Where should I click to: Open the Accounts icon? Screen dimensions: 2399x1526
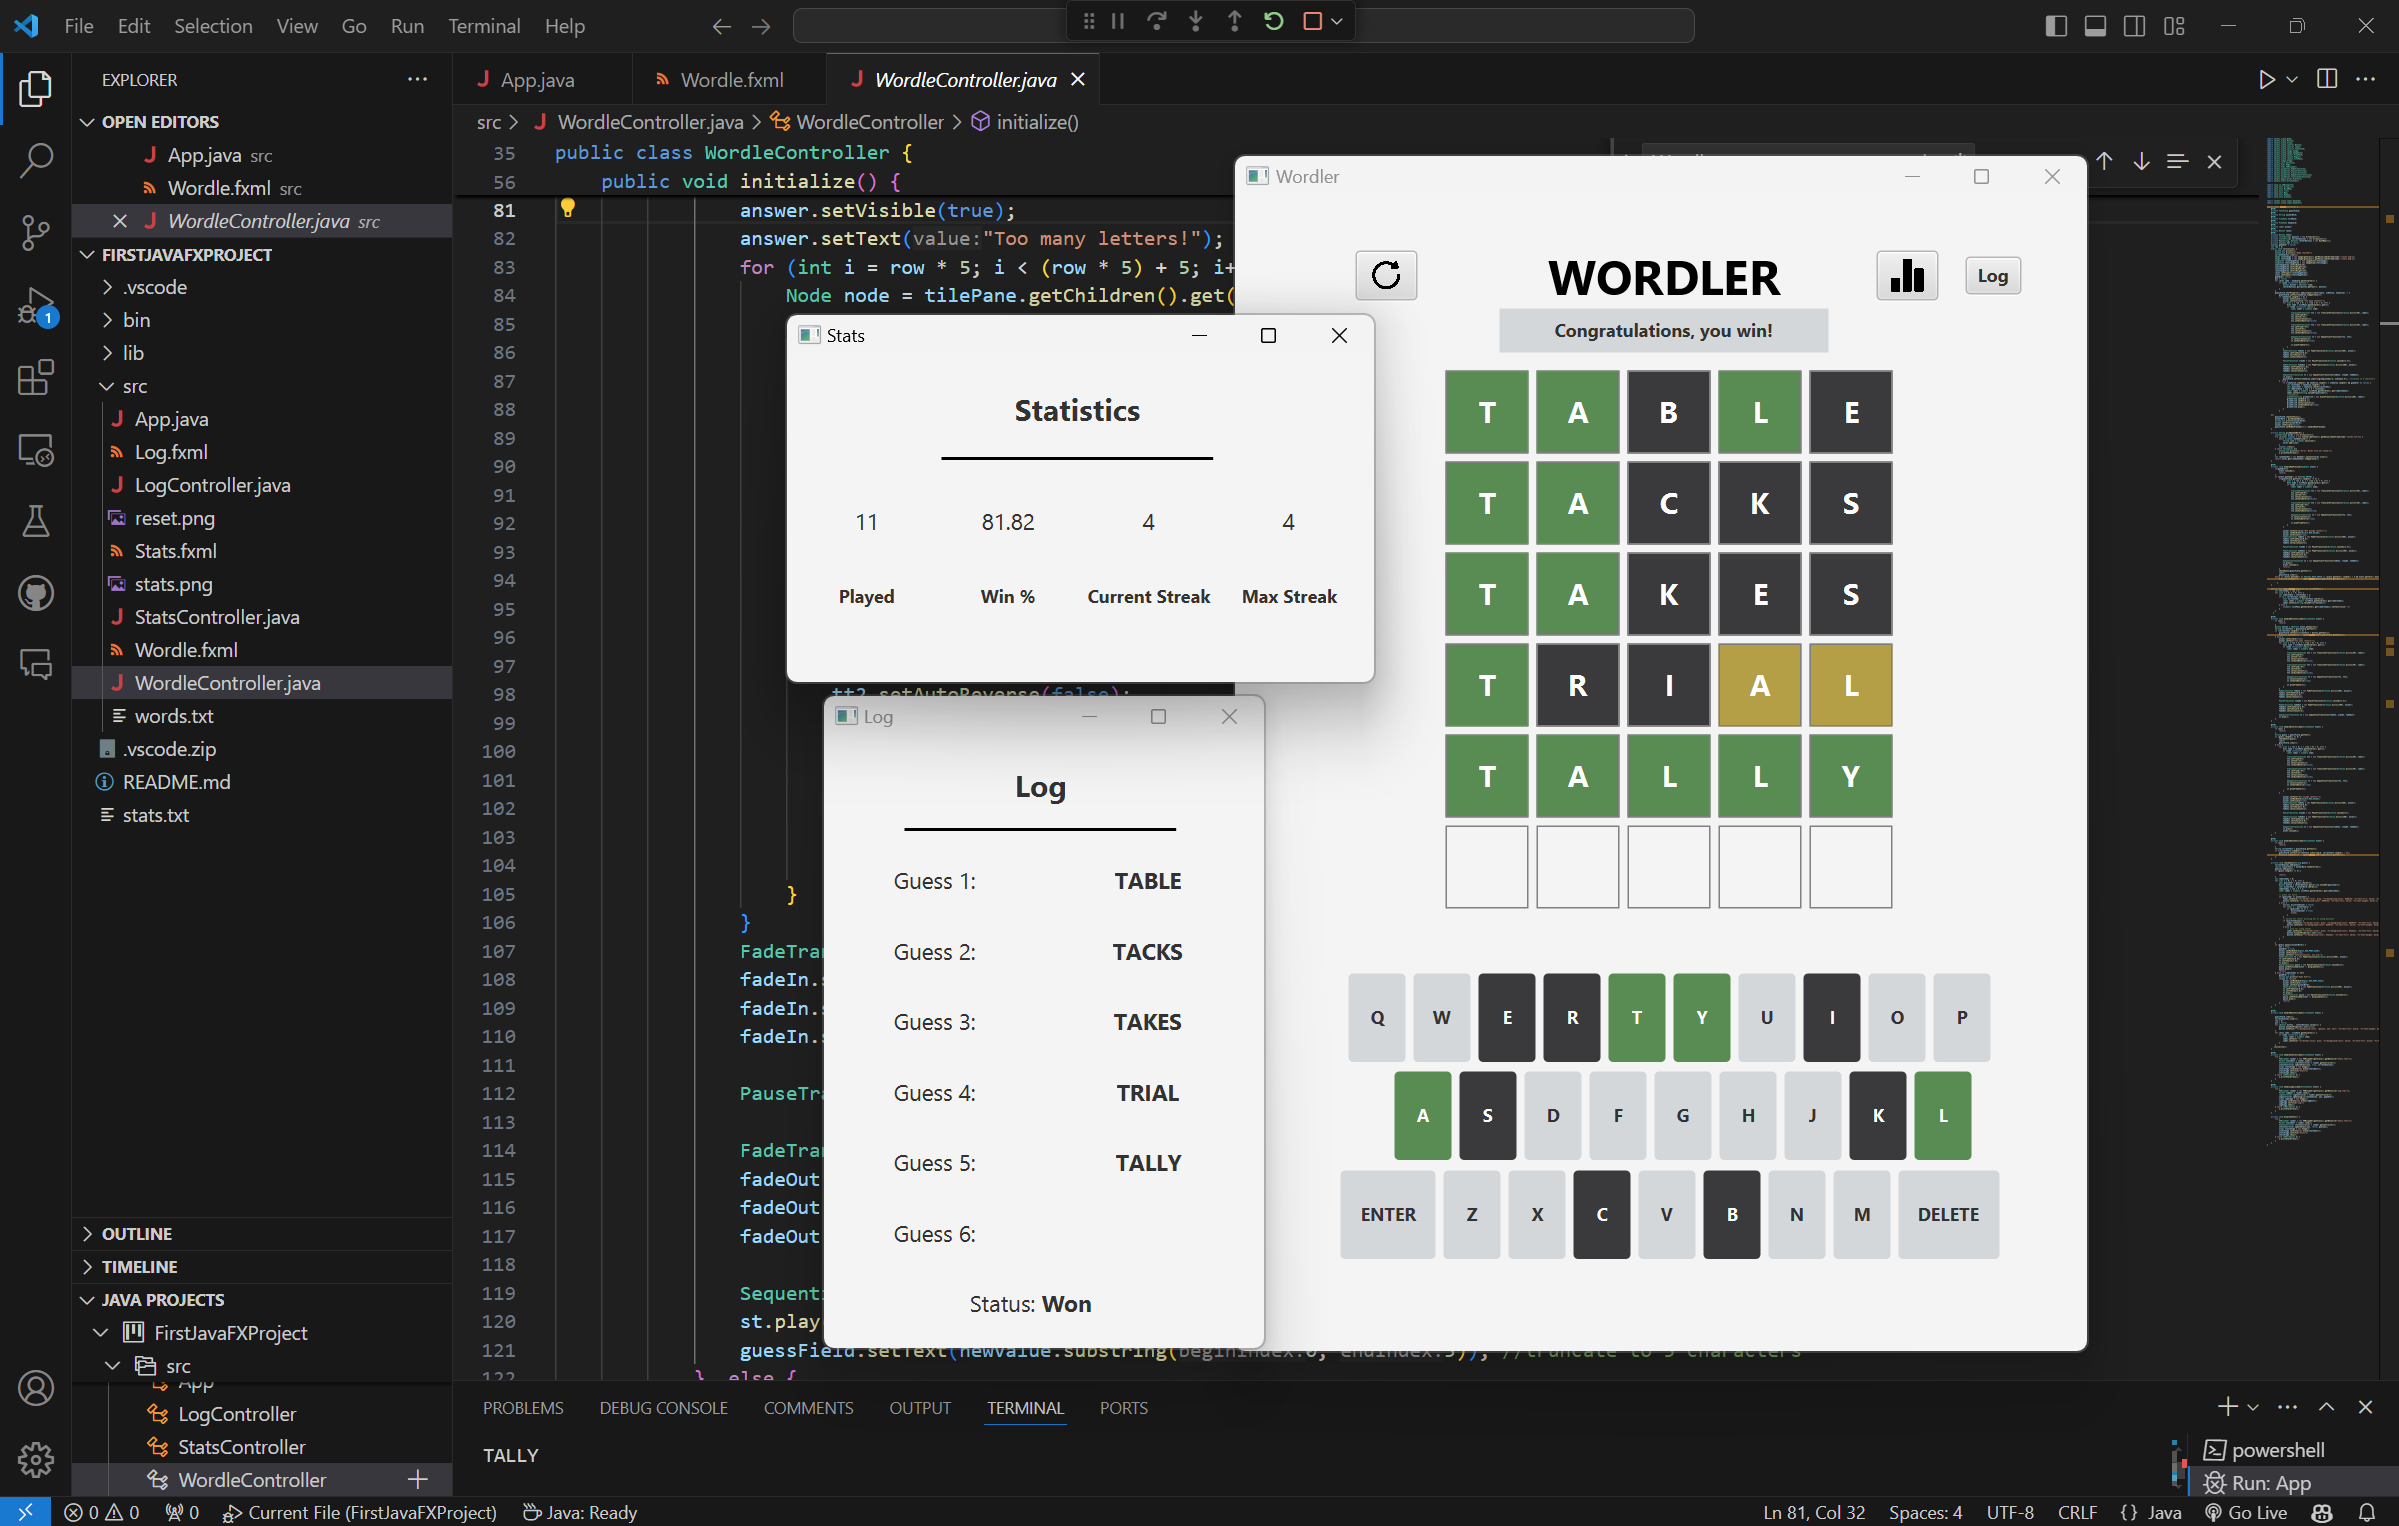pos(36,1388)
